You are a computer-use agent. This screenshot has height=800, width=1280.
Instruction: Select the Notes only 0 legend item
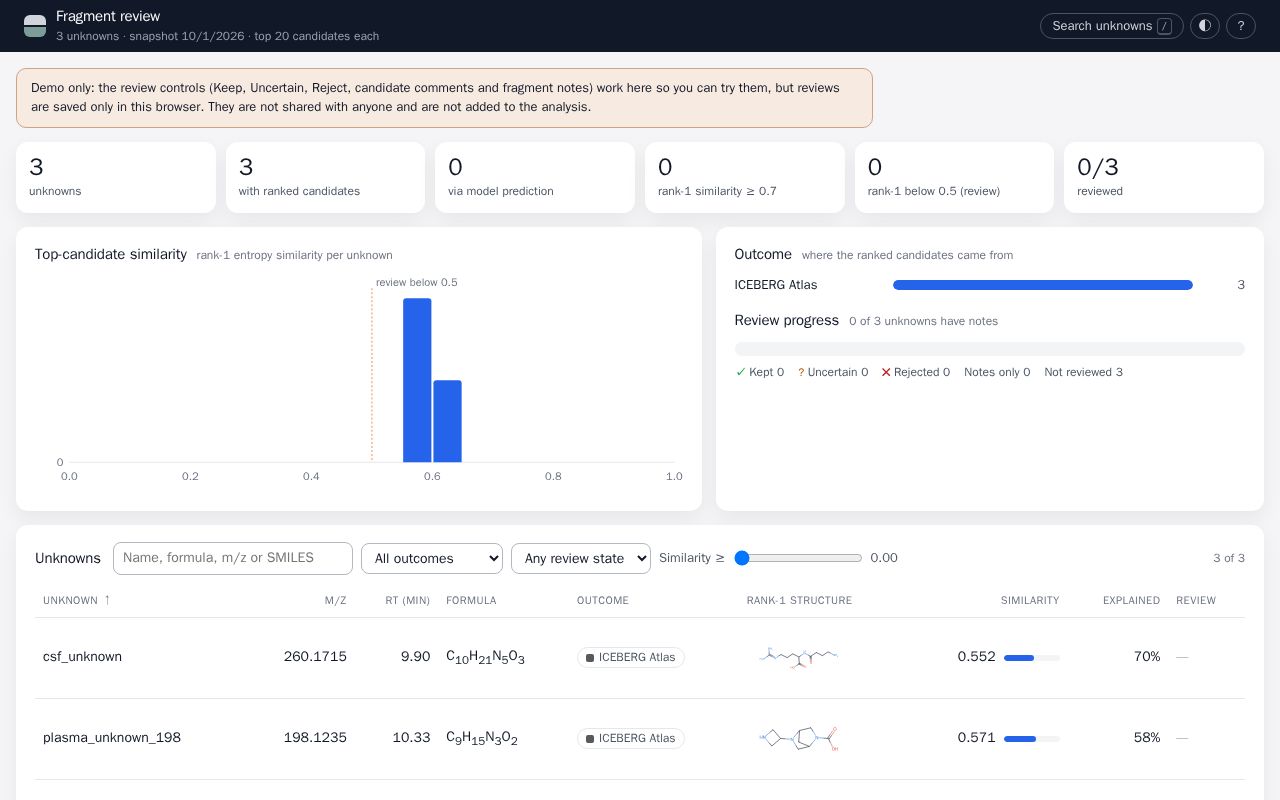coord(997,372)
